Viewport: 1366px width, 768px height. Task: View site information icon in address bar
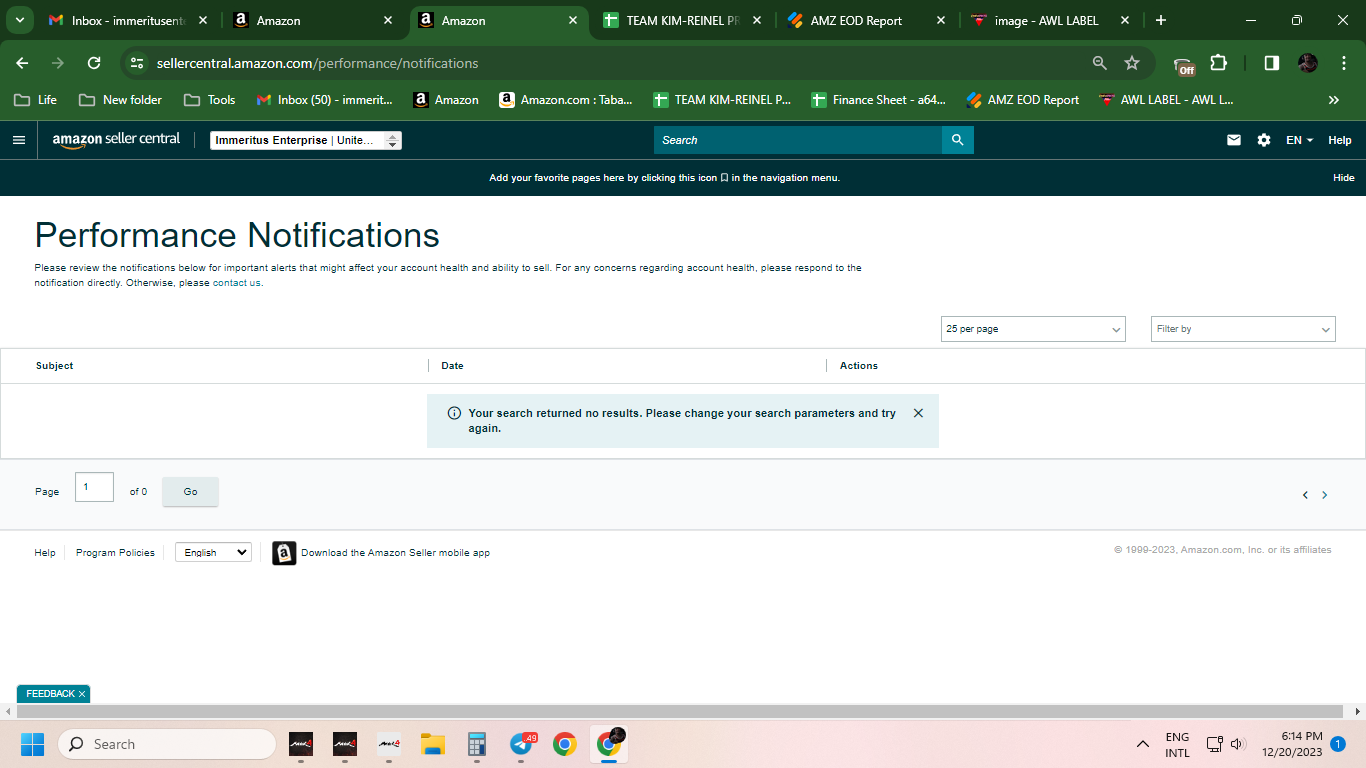pos(137,63)
